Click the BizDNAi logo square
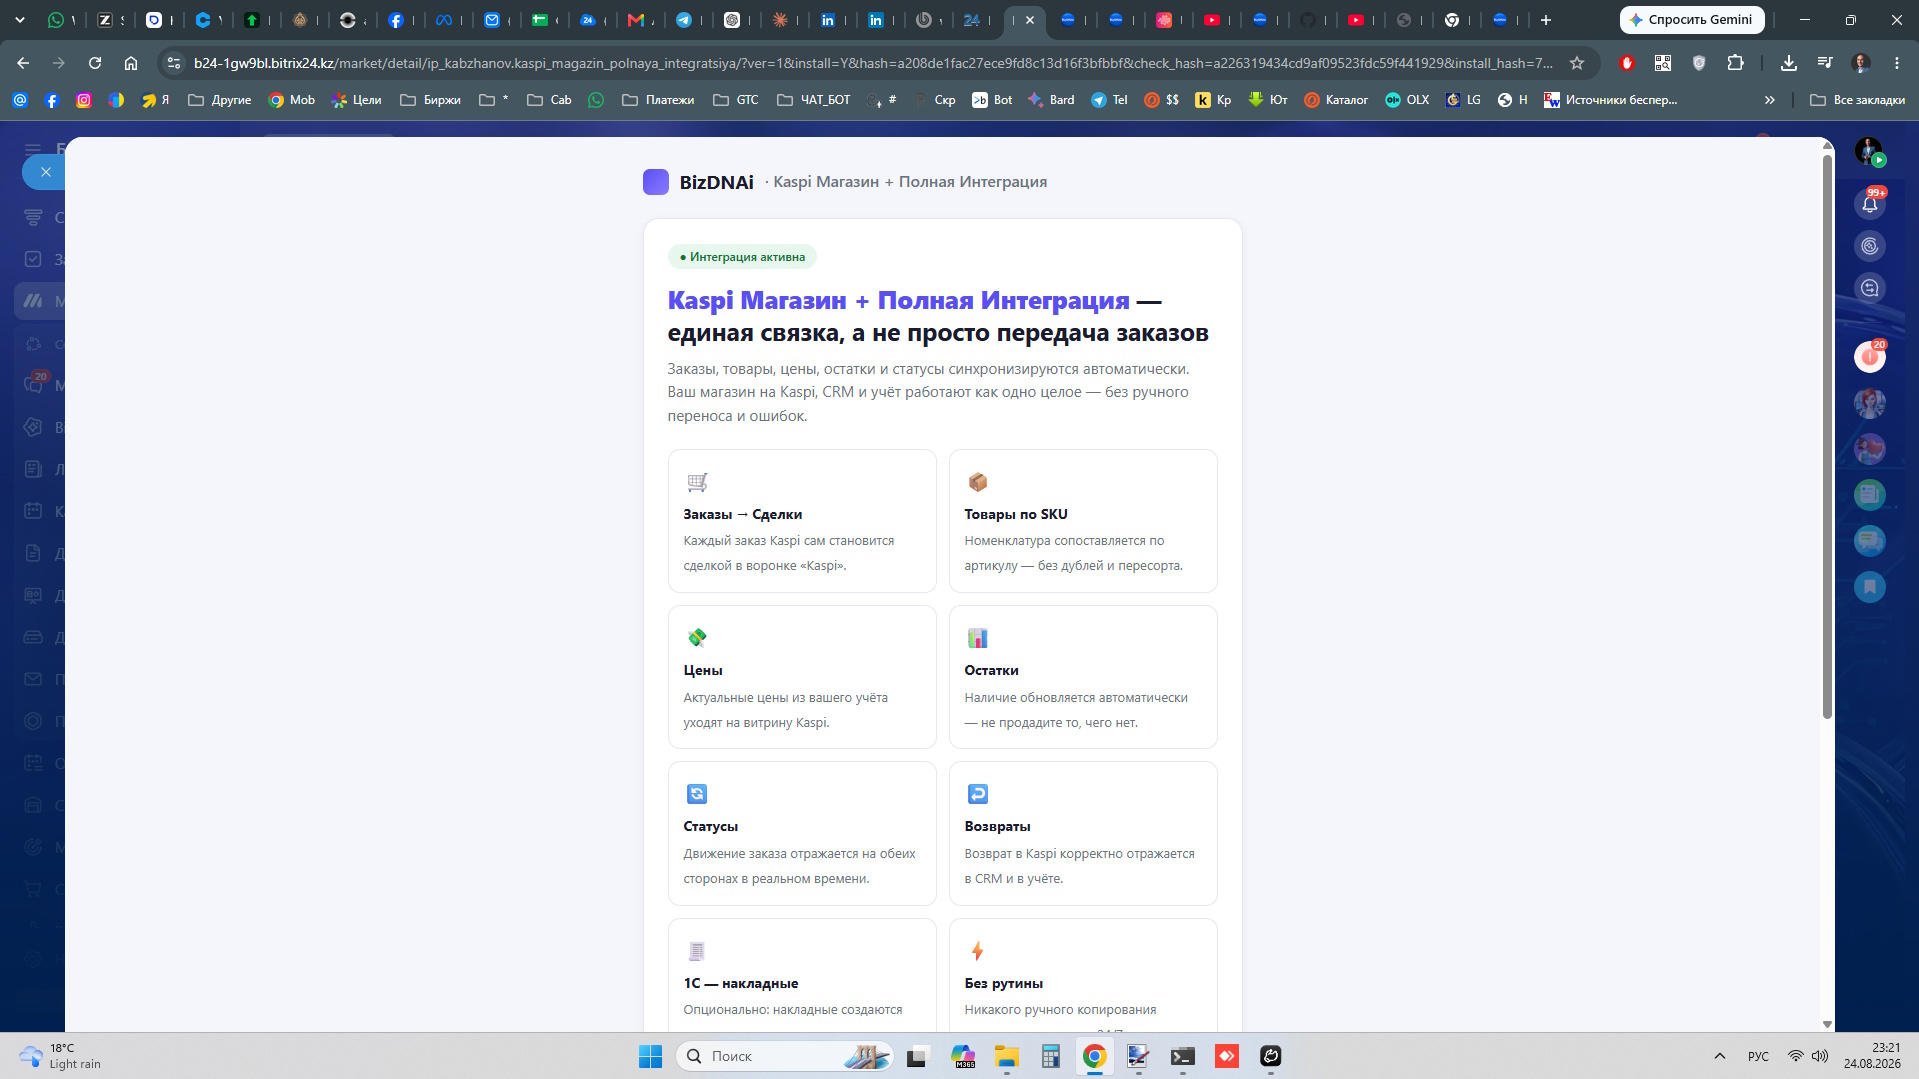The image size is (1919, 1079). click(x=656, y=182)
